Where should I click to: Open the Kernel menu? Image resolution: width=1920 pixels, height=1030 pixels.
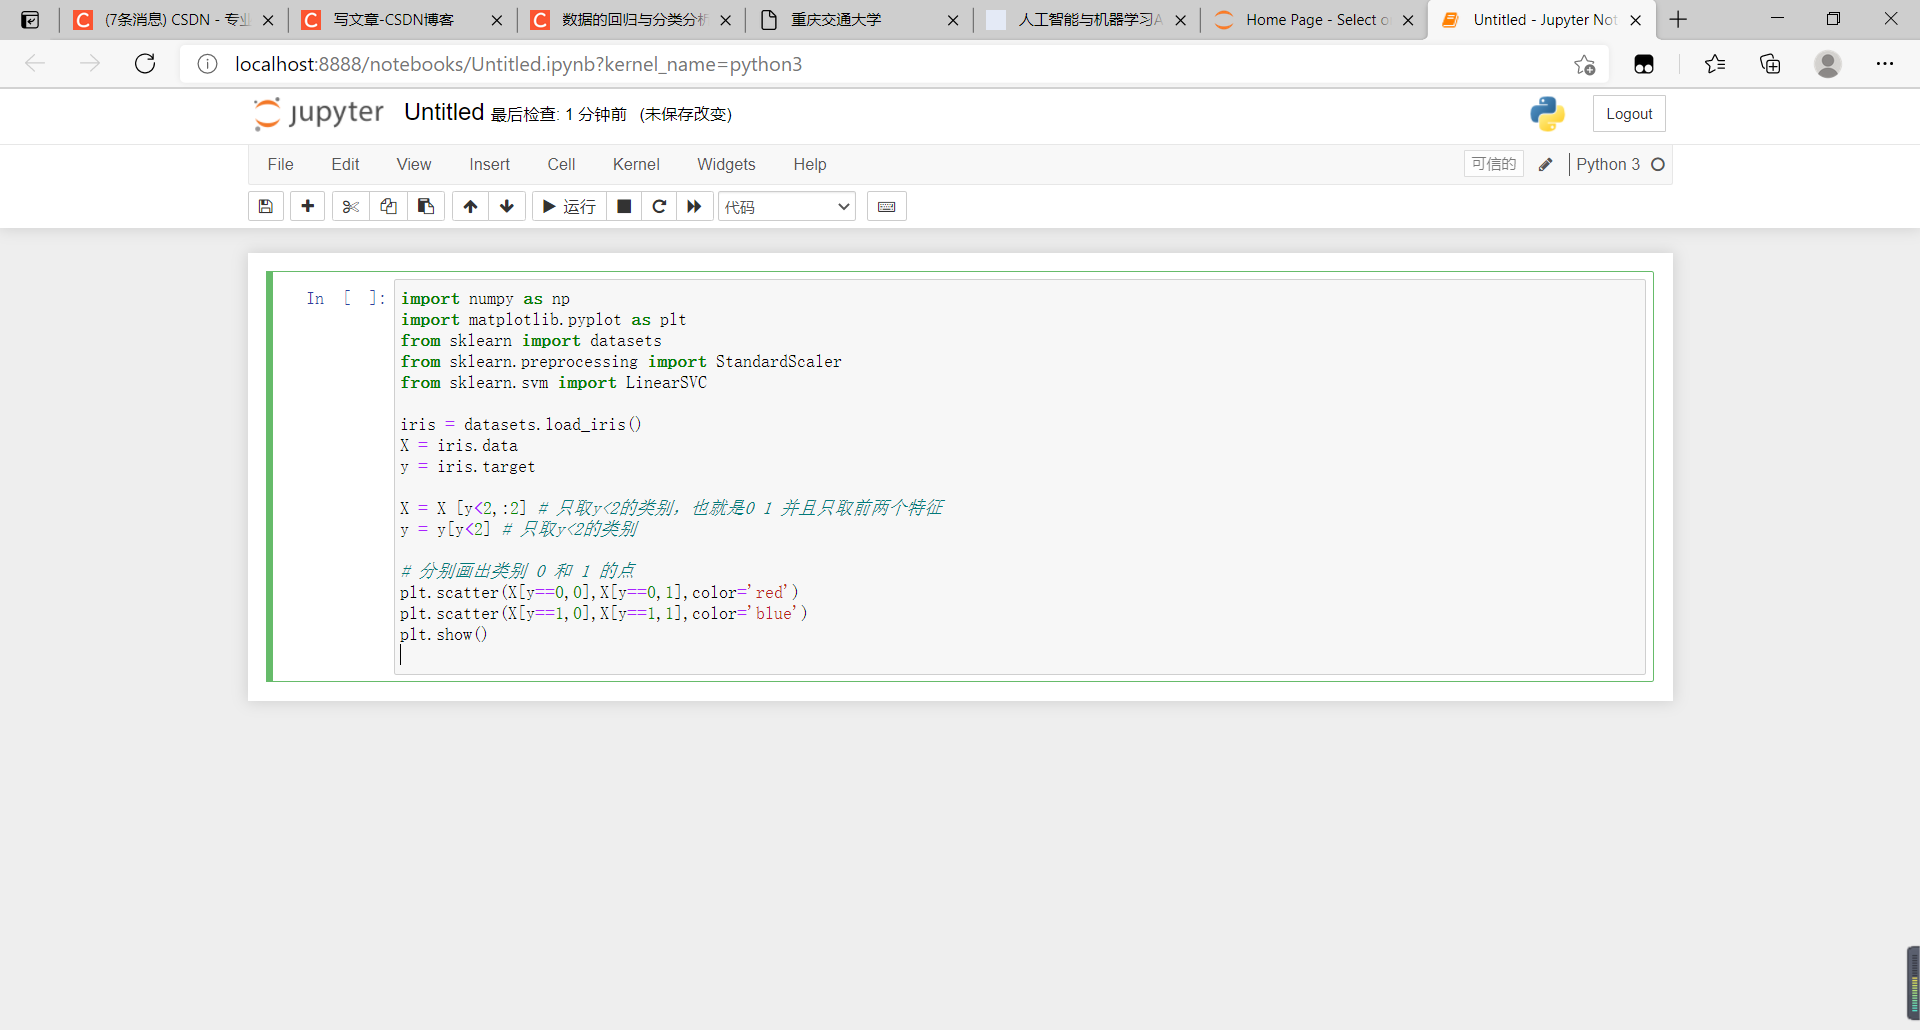pyautogui.click(x=636, y=164)
